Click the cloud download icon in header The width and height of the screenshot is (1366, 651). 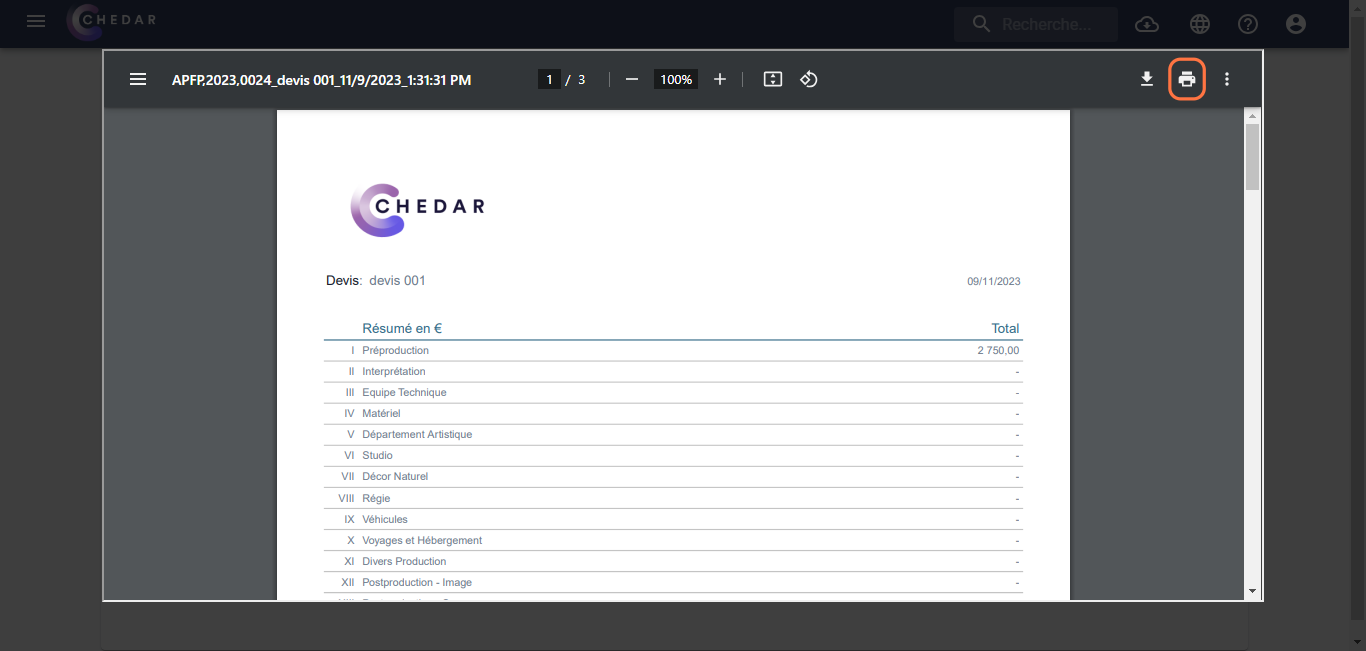point(1147,24)
